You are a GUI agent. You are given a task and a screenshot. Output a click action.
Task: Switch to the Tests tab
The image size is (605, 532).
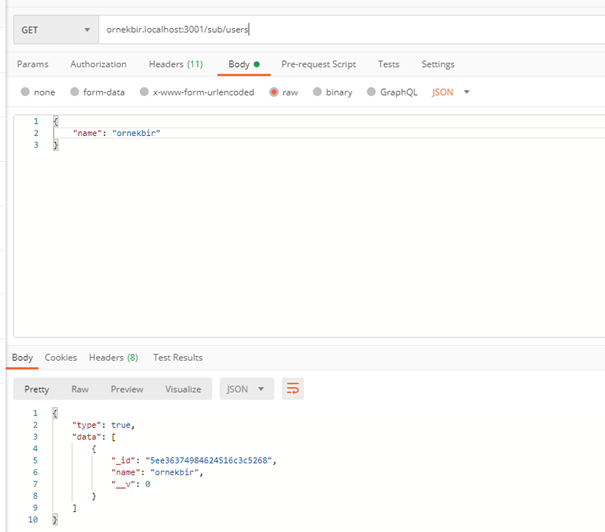388,64
